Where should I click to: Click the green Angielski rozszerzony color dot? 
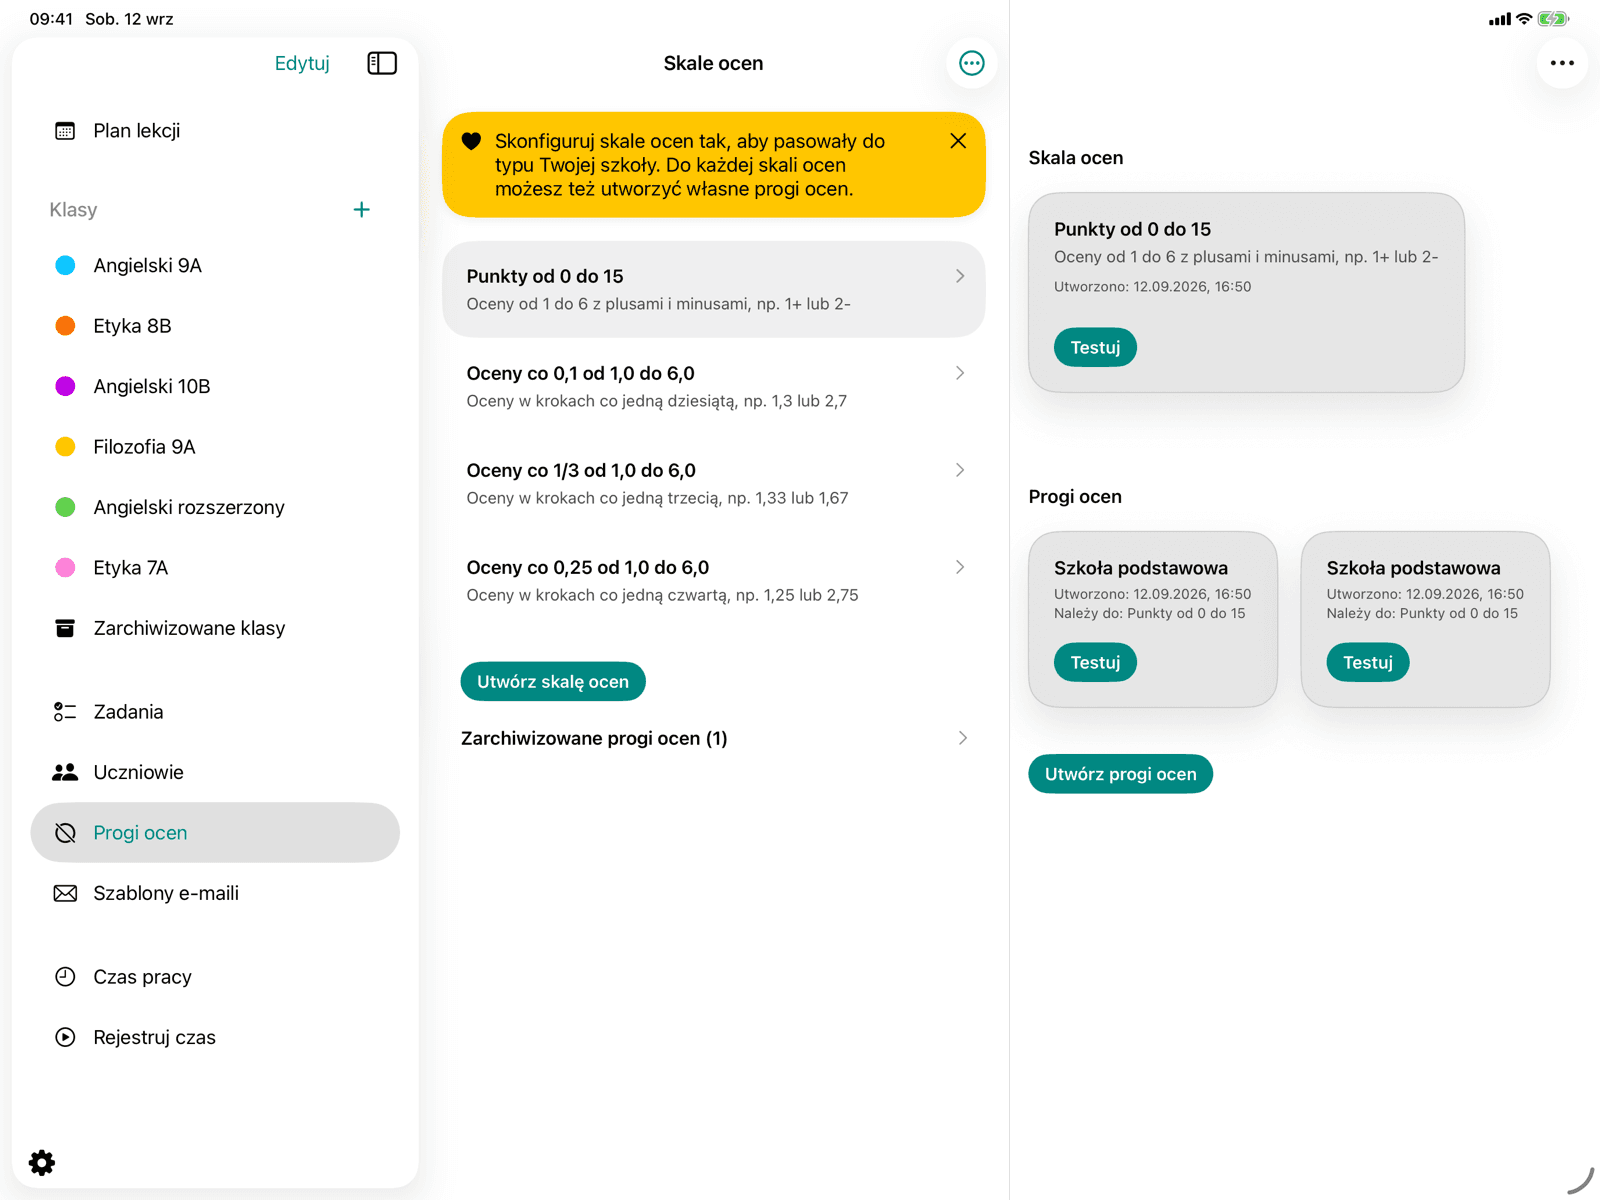(x=65, y=507)
